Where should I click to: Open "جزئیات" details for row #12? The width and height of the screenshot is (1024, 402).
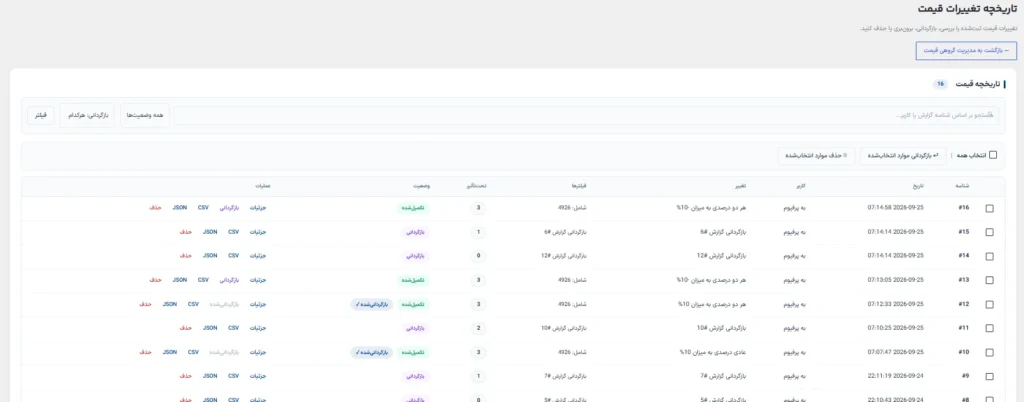coord(259,304)
